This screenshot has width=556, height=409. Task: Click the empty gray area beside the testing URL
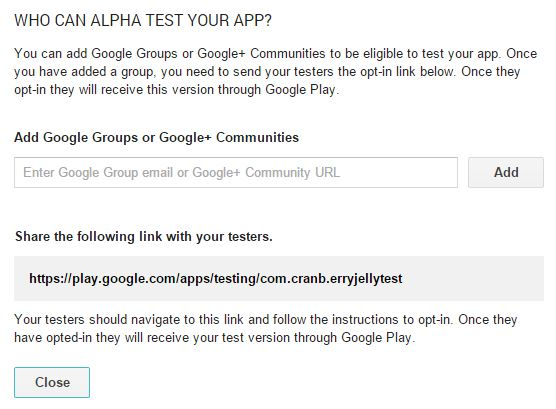472,278
